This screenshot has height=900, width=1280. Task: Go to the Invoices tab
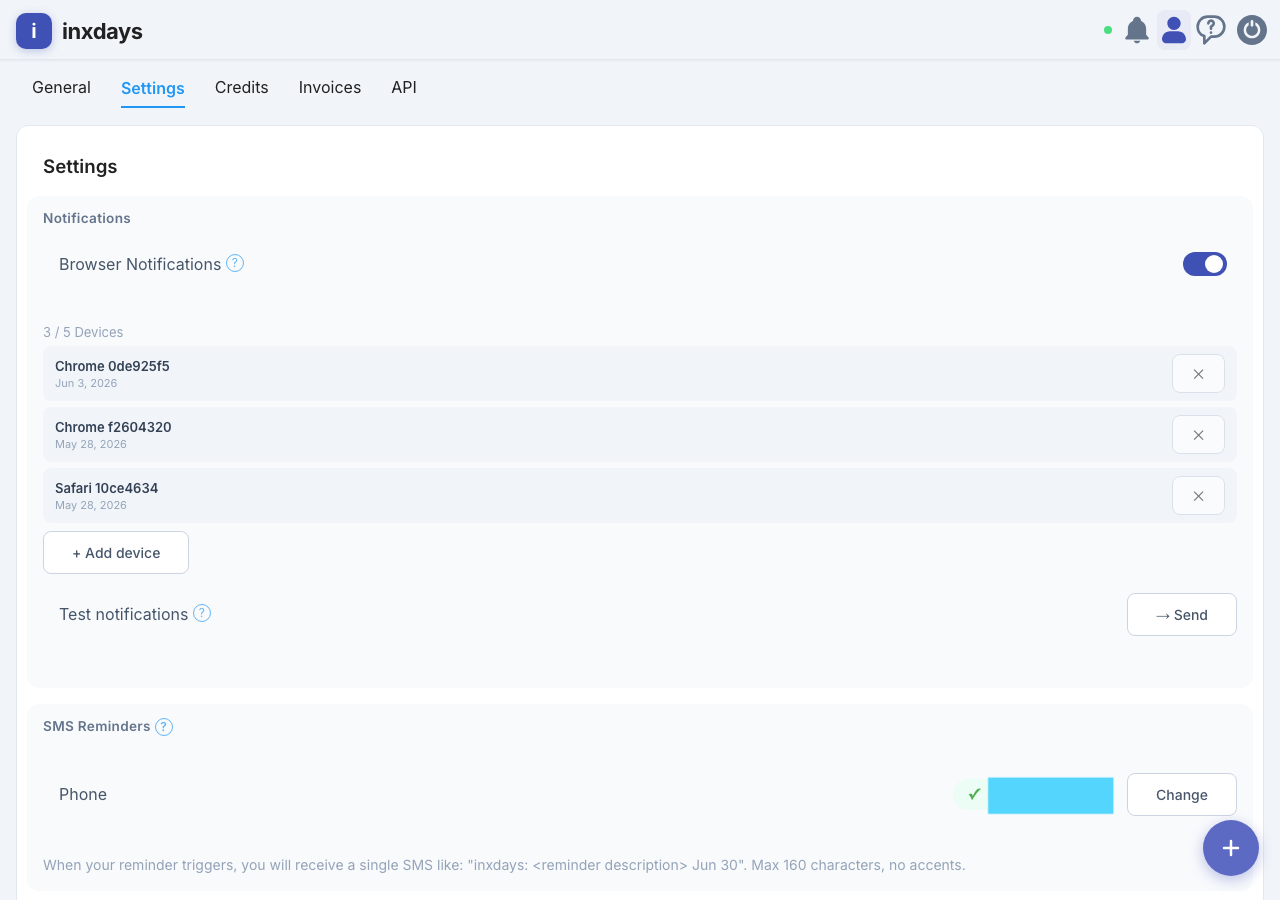pos(330,88)
